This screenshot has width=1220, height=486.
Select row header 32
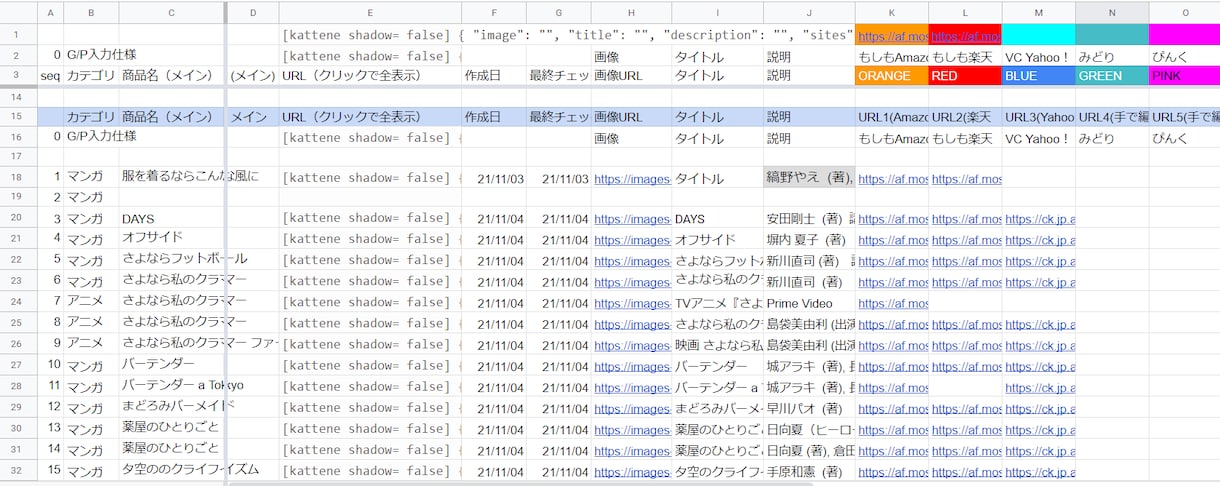tap(18, 470)
